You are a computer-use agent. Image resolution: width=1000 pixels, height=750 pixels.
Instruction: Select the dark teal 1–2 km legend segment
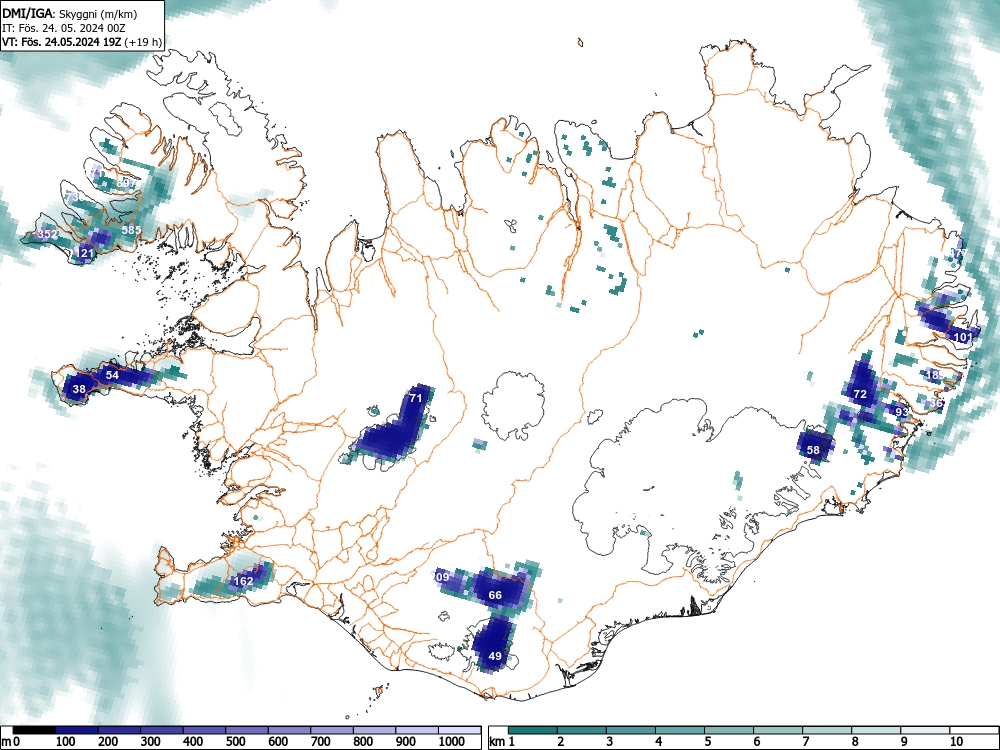pos(533,730)
